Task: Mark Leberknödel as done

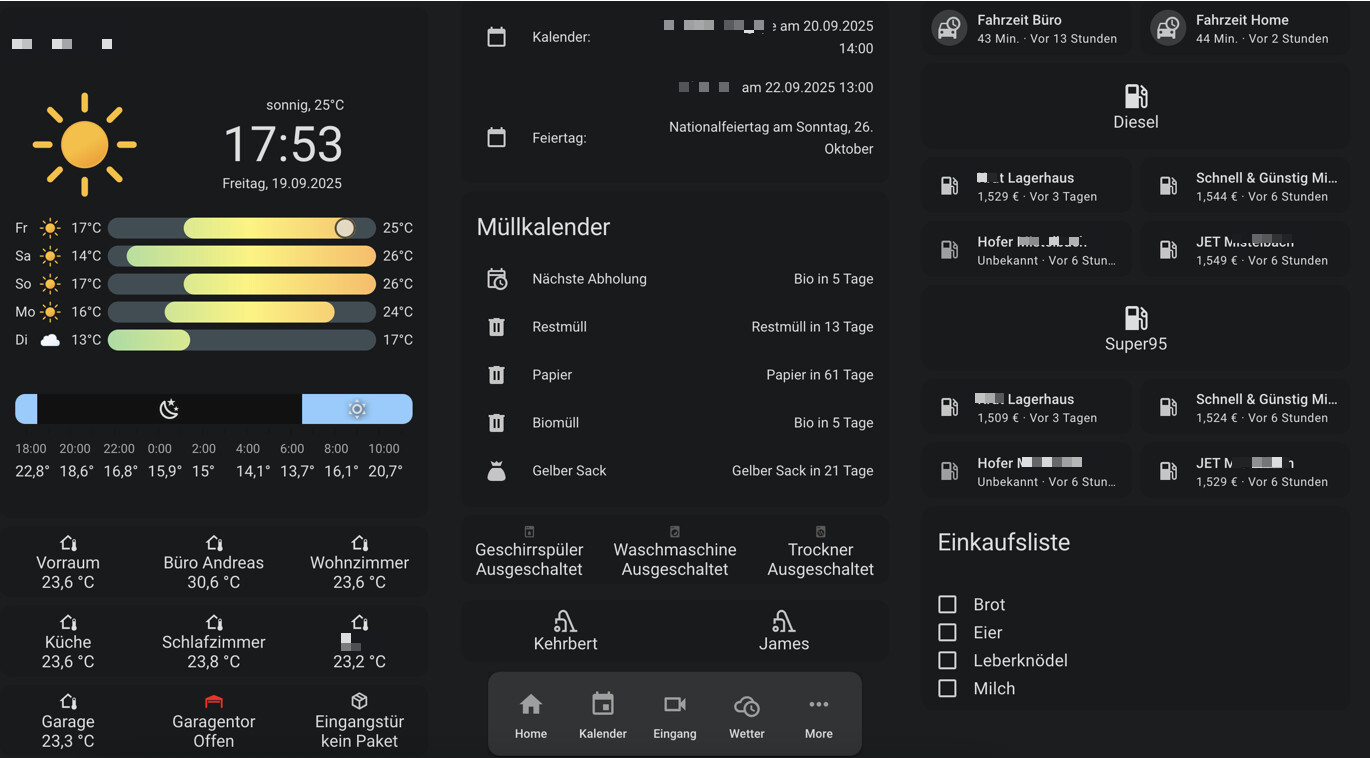Action: pos(947,660)
